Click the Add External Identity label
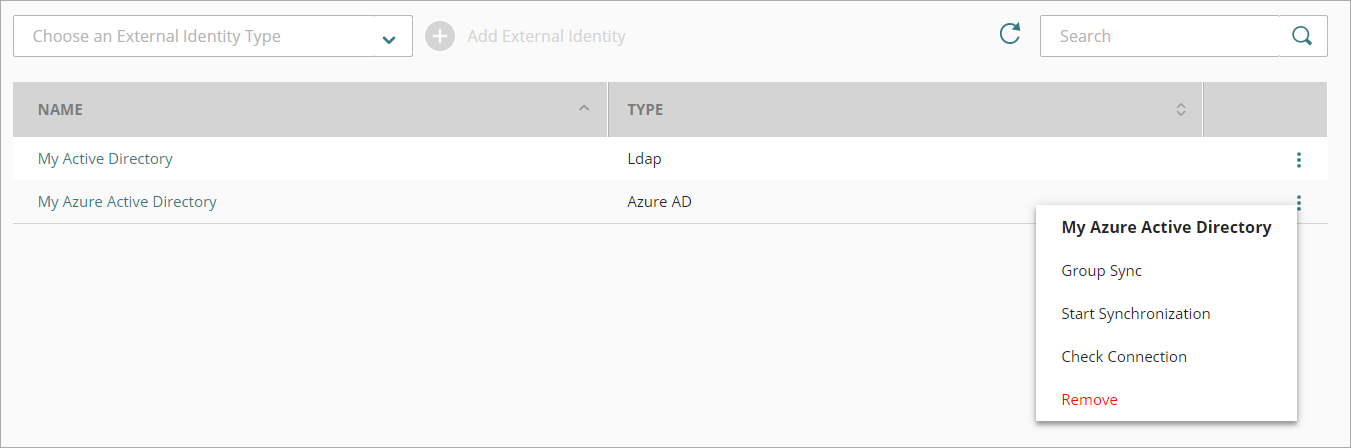 tap(546, 36)
